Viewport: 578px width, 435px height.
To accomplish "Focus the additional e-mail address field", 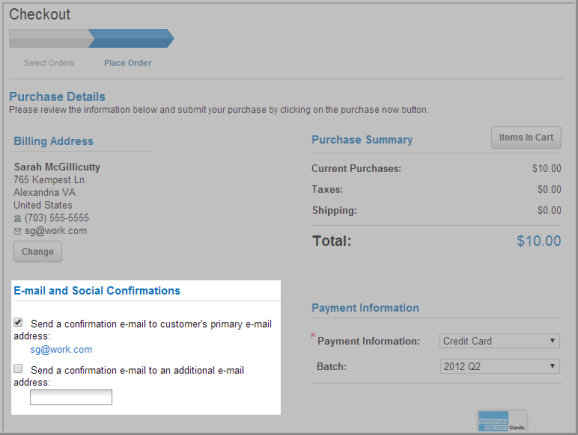I will (71, 397).
